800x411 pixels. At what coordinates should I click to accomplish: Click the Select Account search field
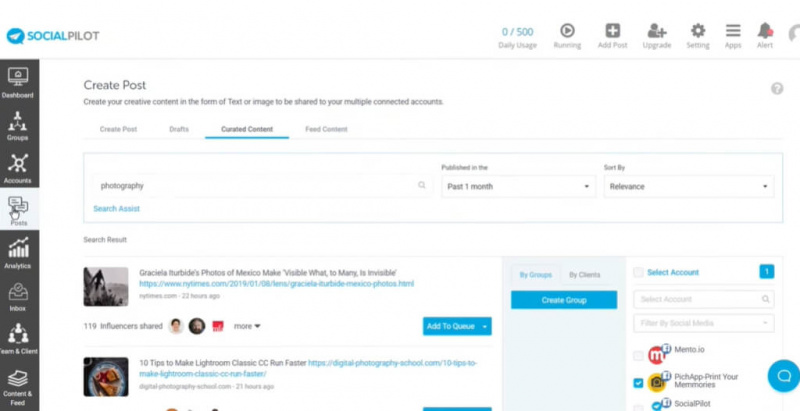point(704,299)
